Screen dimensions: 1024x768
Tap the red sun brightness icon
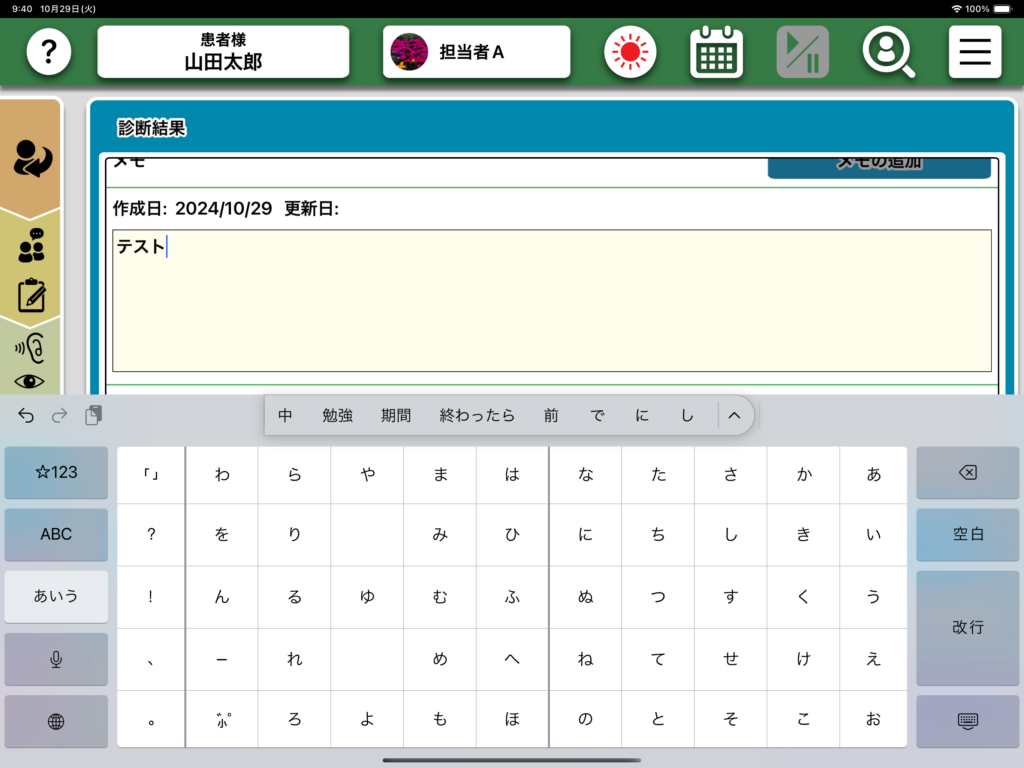630,52
